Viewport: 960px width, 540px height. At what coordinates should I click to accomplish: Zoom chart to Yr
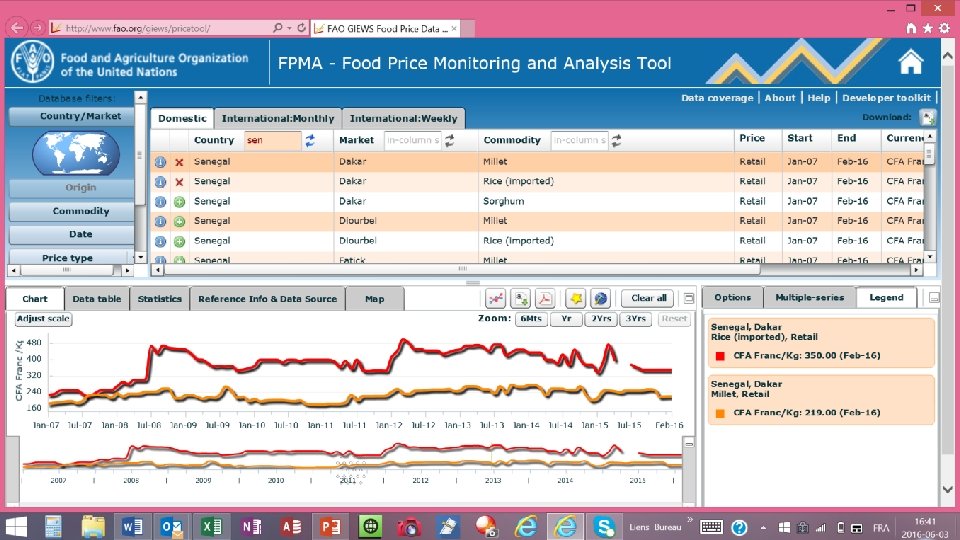click(x=566, y=319)
